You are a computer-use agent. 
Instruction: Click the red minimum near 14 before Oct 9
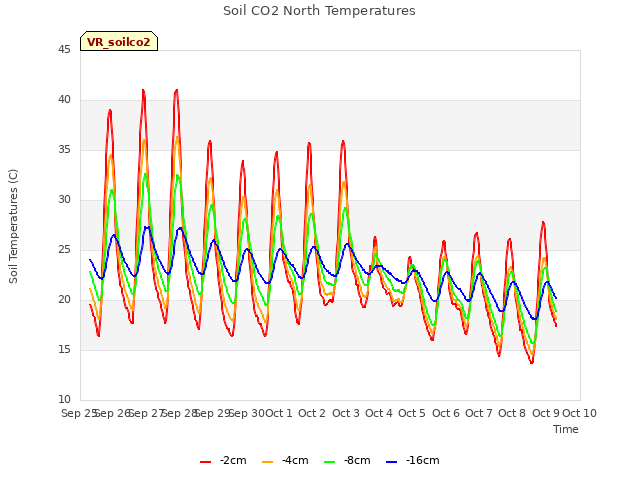click(532, 362)
